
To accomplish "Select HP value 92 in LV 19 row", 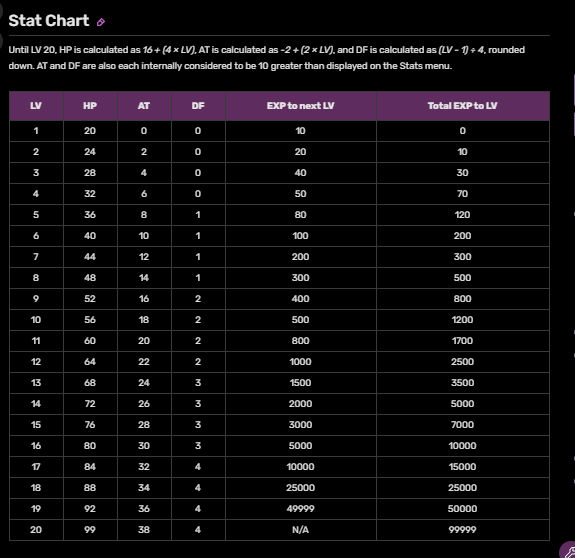I will pyautogui.click(x=90, y=509).
